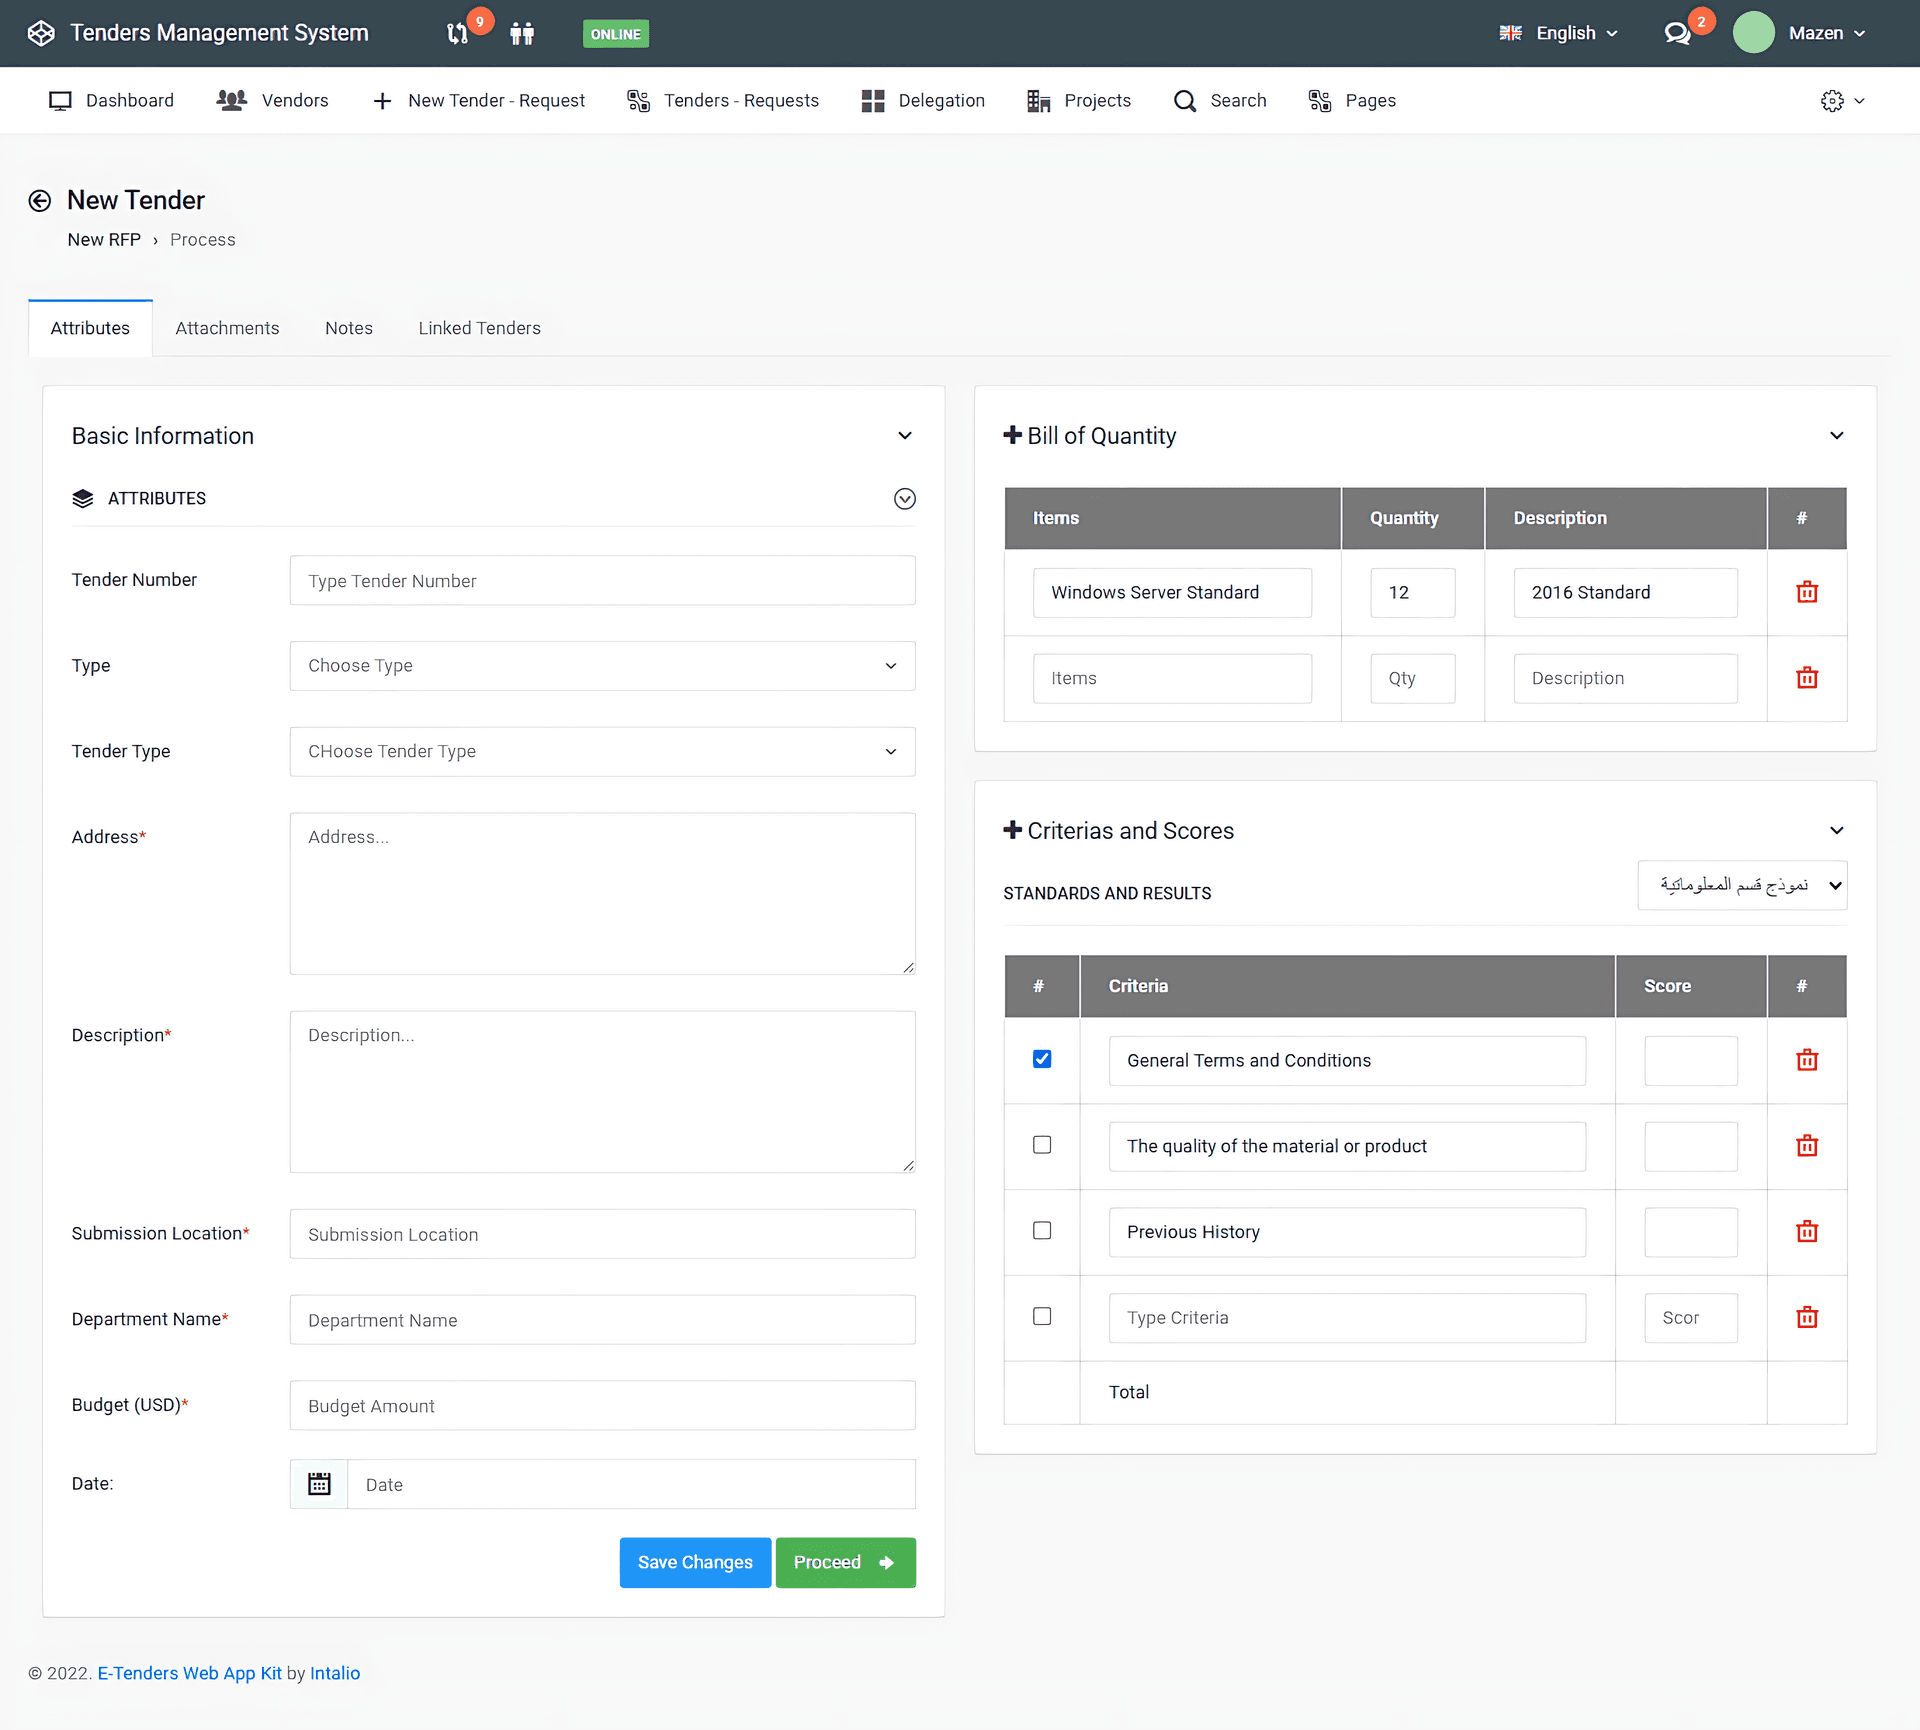Collapse the Criterias and Scores panel
This screenshot has width=1920, height=1730.
coord(1837,831)
